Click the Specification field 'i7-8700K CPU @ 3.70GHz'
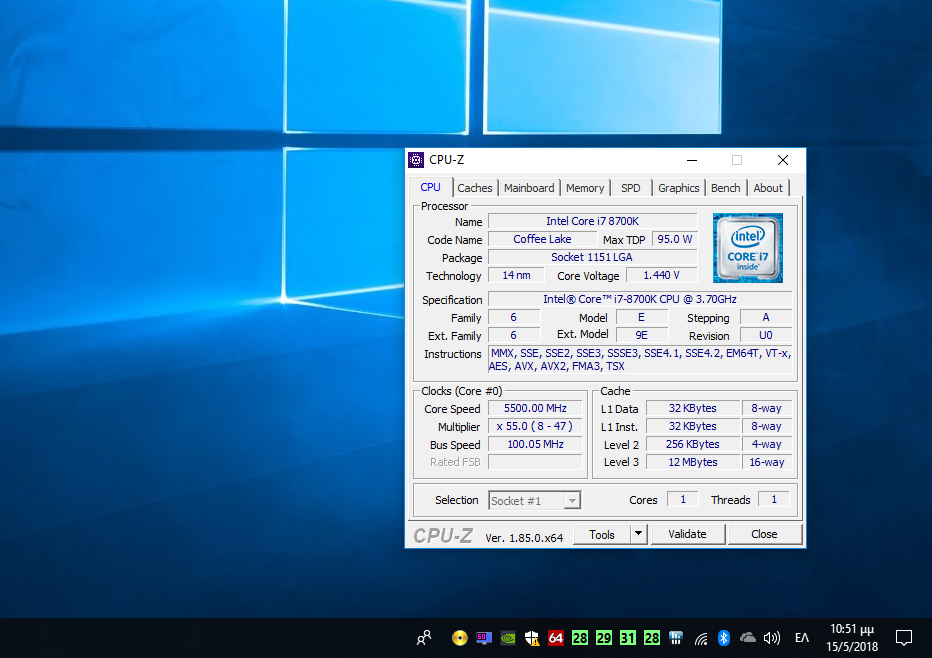This screenshot has height=658, width=932. tap(640, 299)
